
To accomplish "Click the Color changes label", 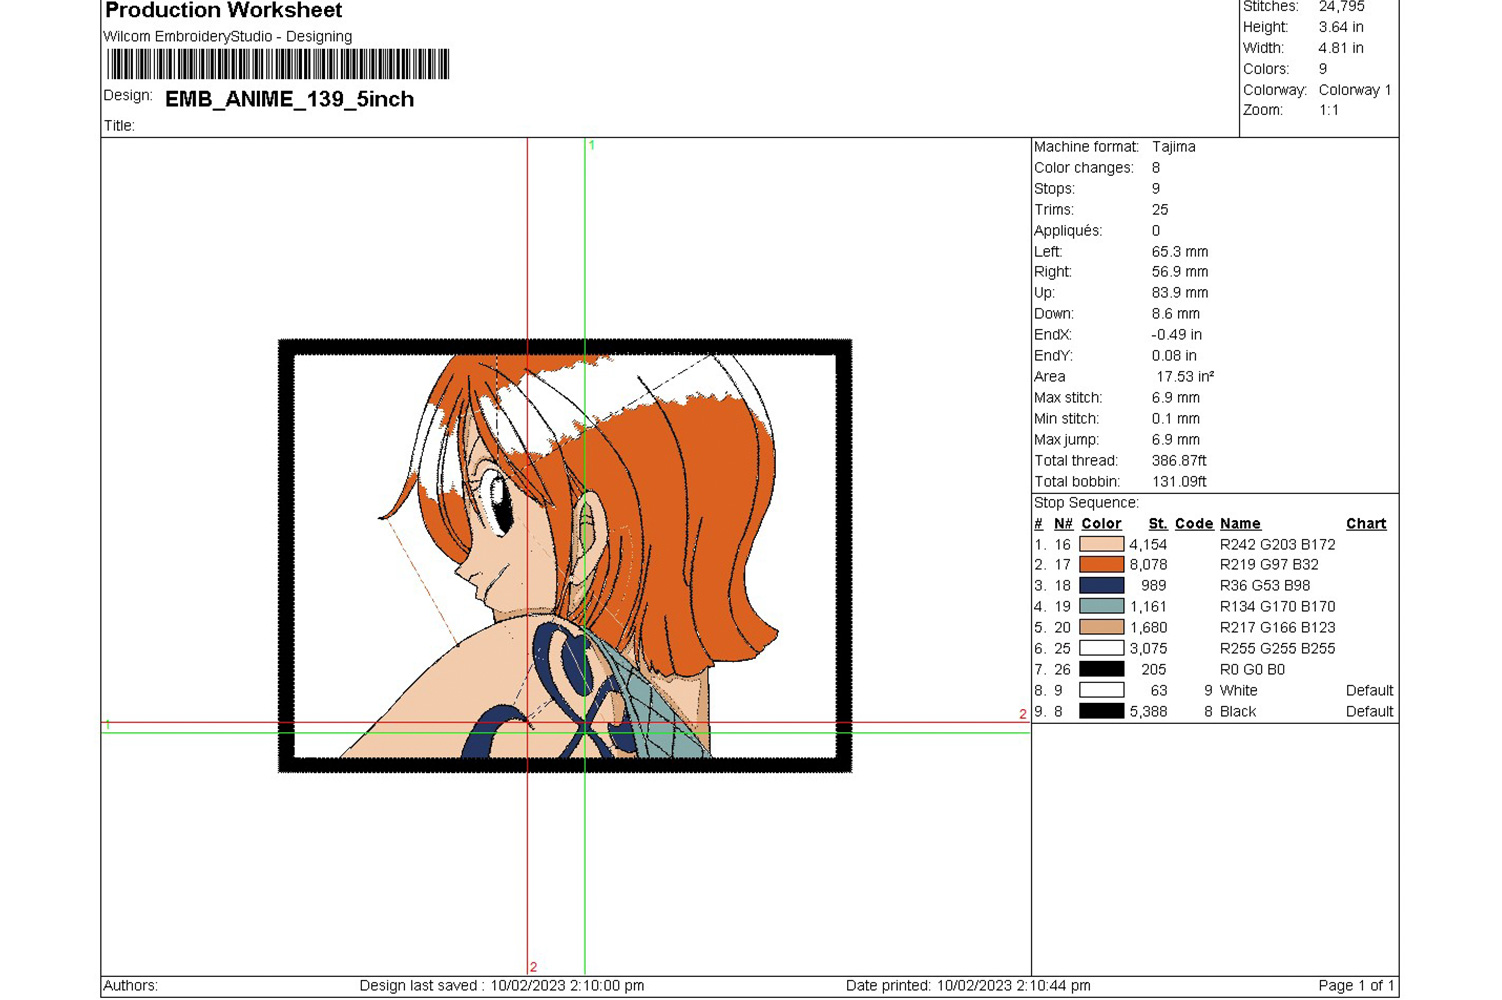I will (1084, 168).
